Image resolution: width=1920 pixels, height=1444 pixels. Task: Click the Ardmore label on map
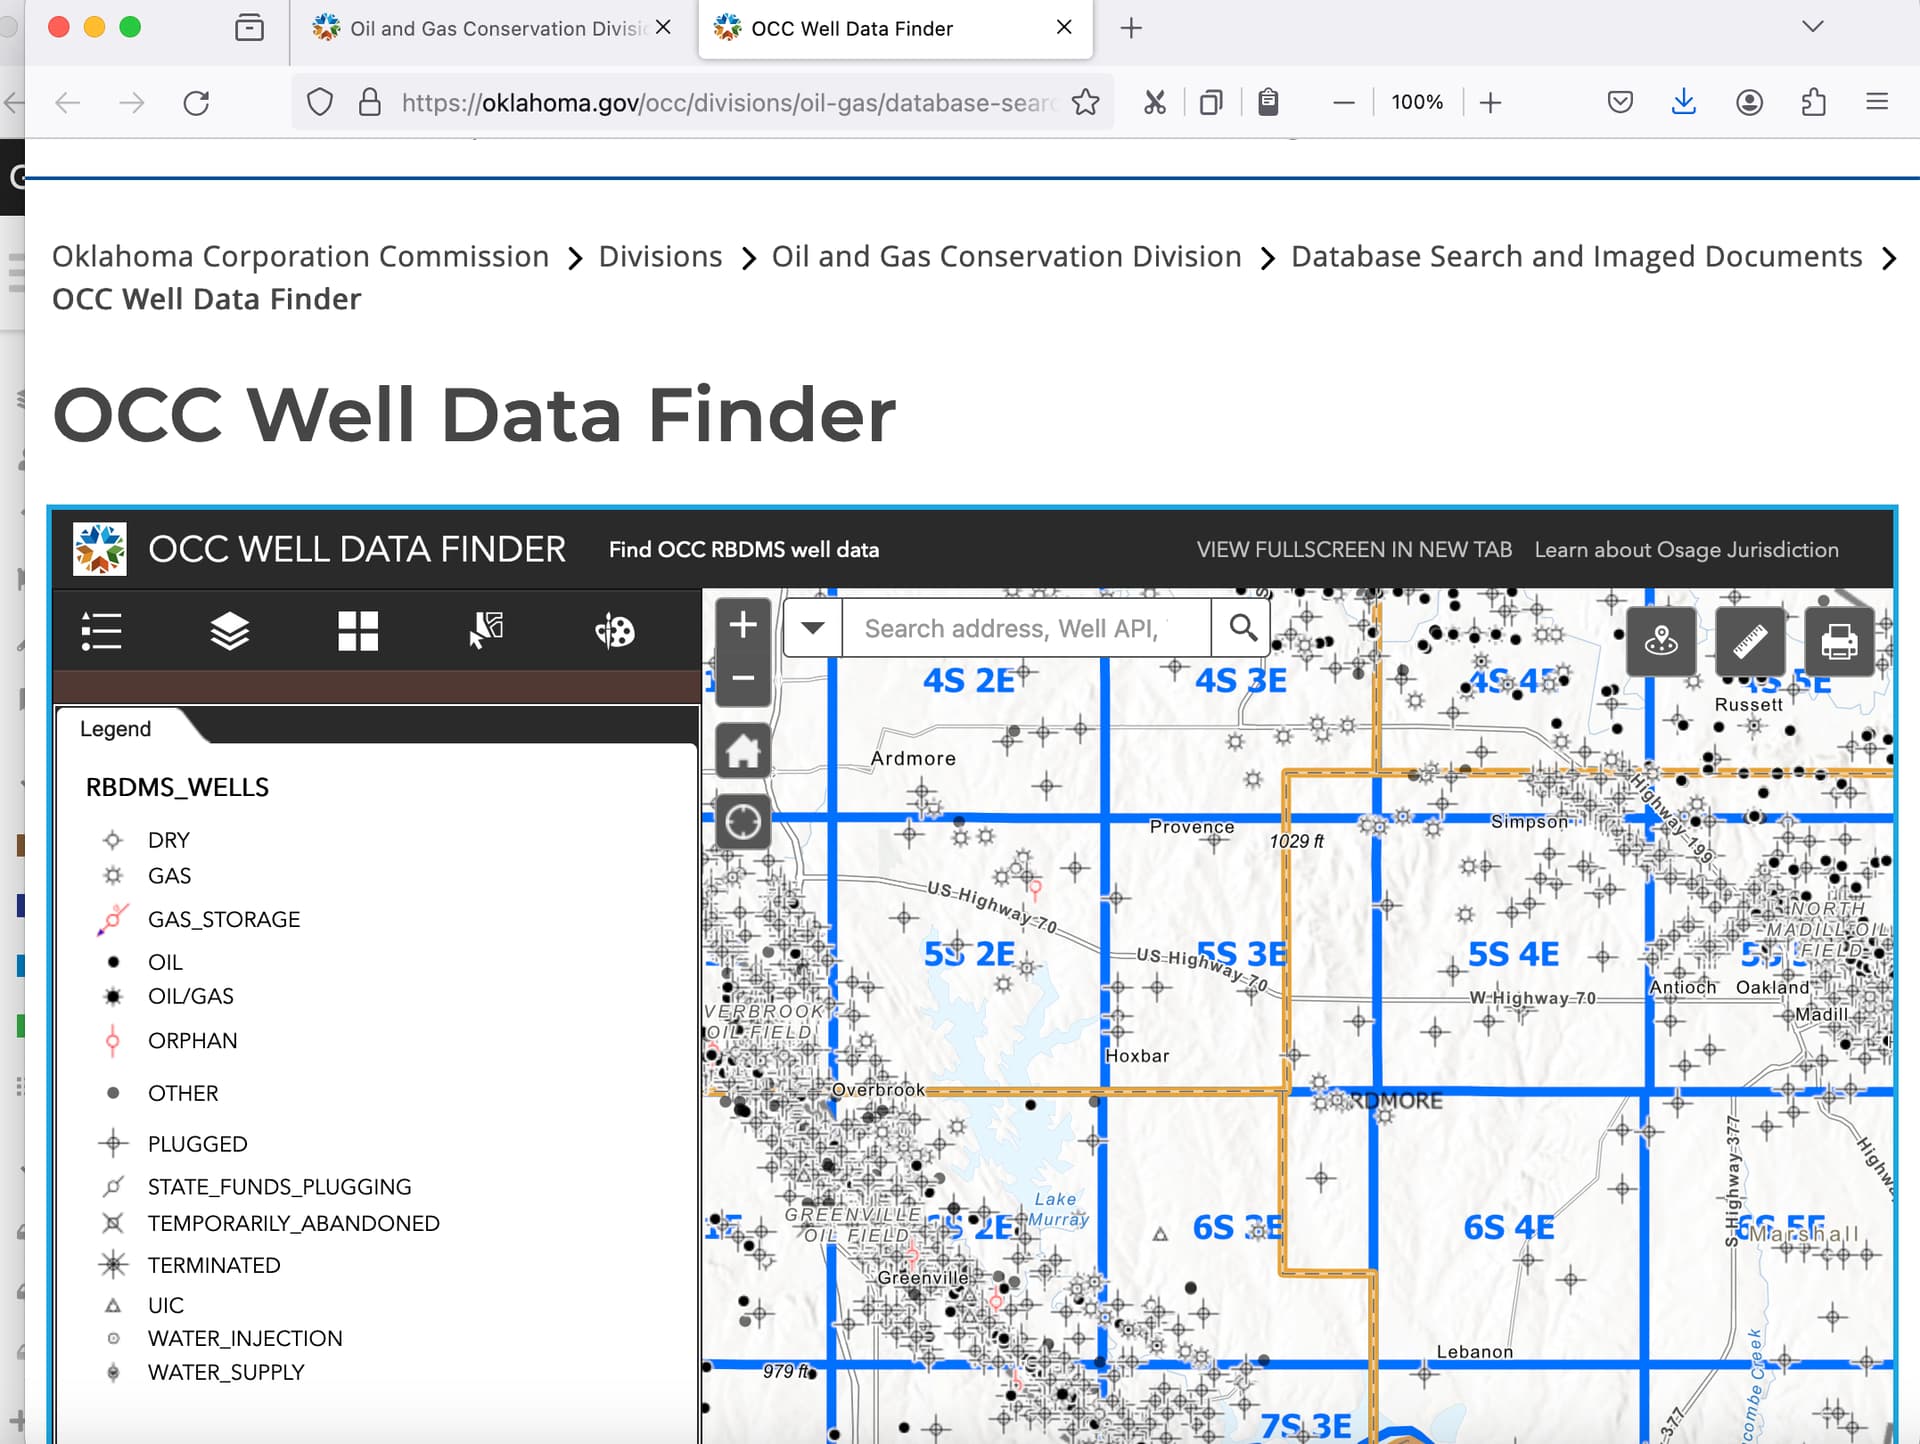coord(913,758)
